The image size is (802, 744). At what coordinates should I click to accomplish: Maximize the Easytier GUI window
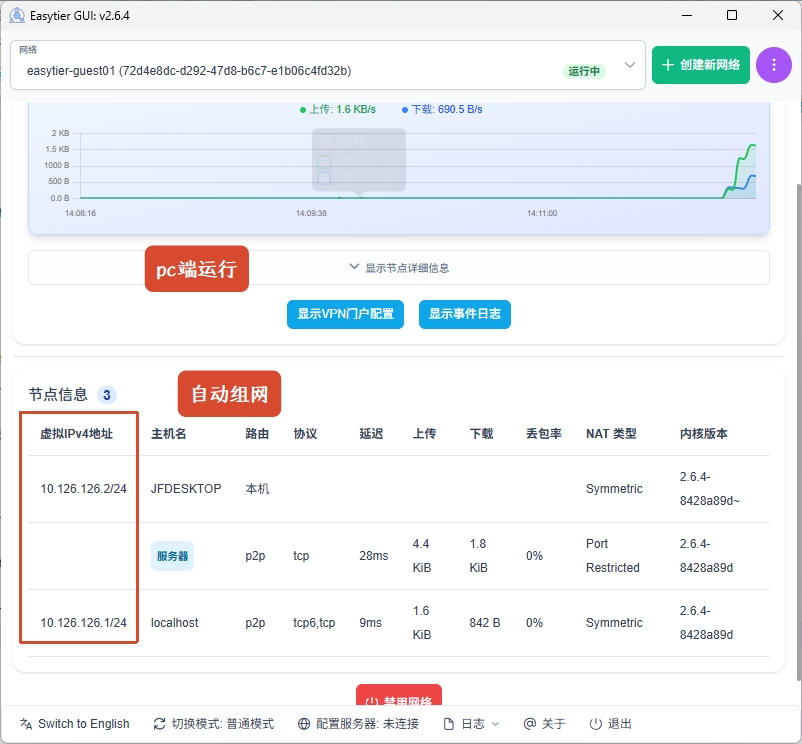(732, 15)
